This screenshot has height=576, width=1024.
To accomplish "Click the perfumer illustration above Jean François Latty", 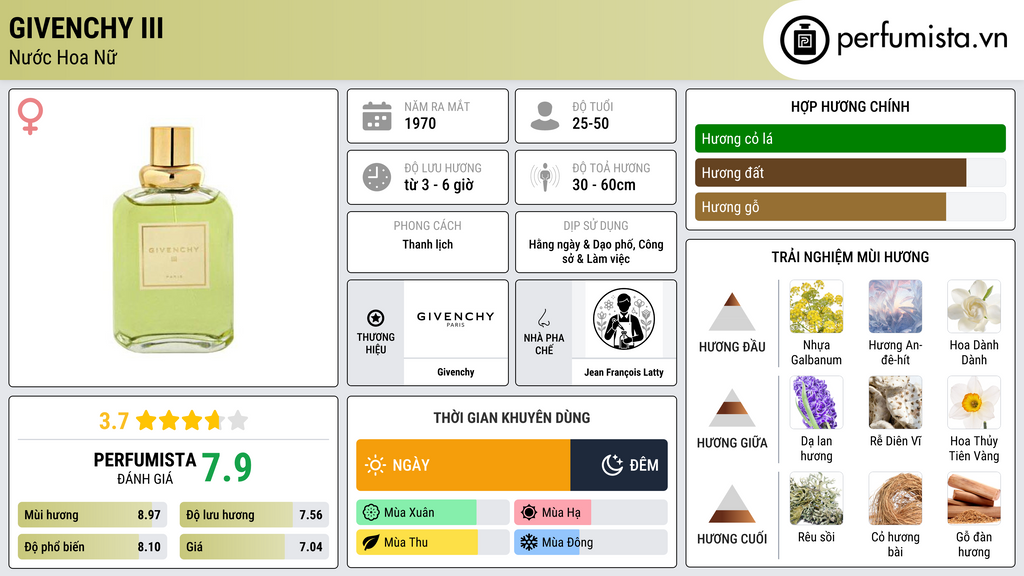I will point(624,319).
